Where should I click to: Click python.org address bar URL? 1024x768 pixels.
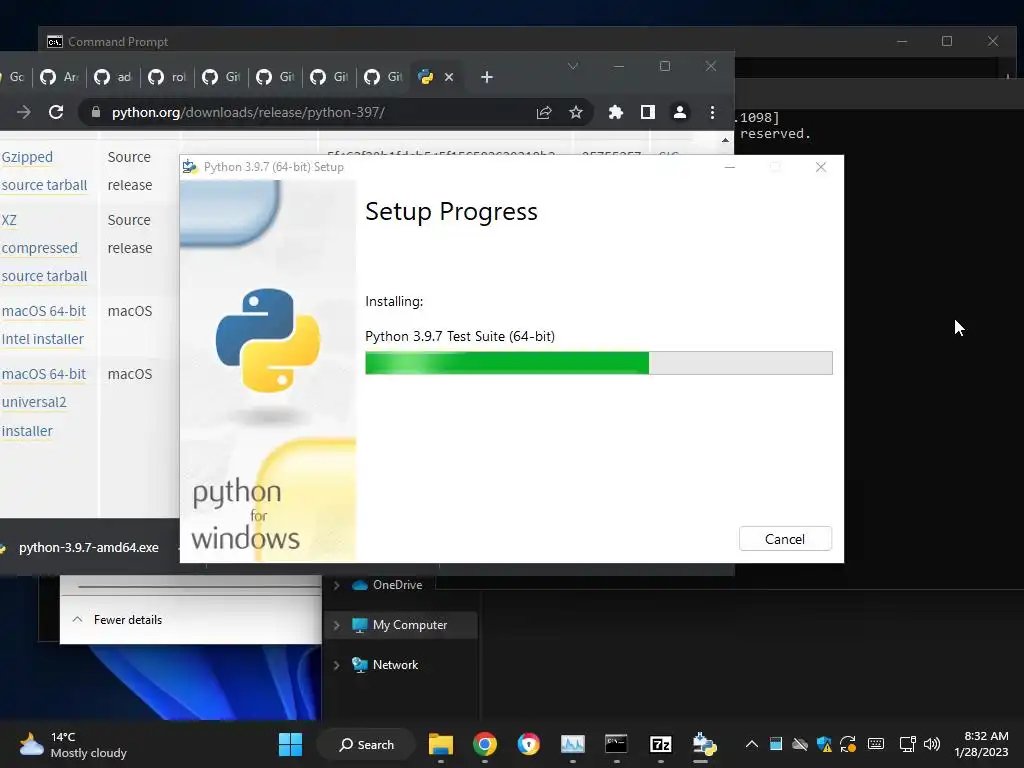248,112
